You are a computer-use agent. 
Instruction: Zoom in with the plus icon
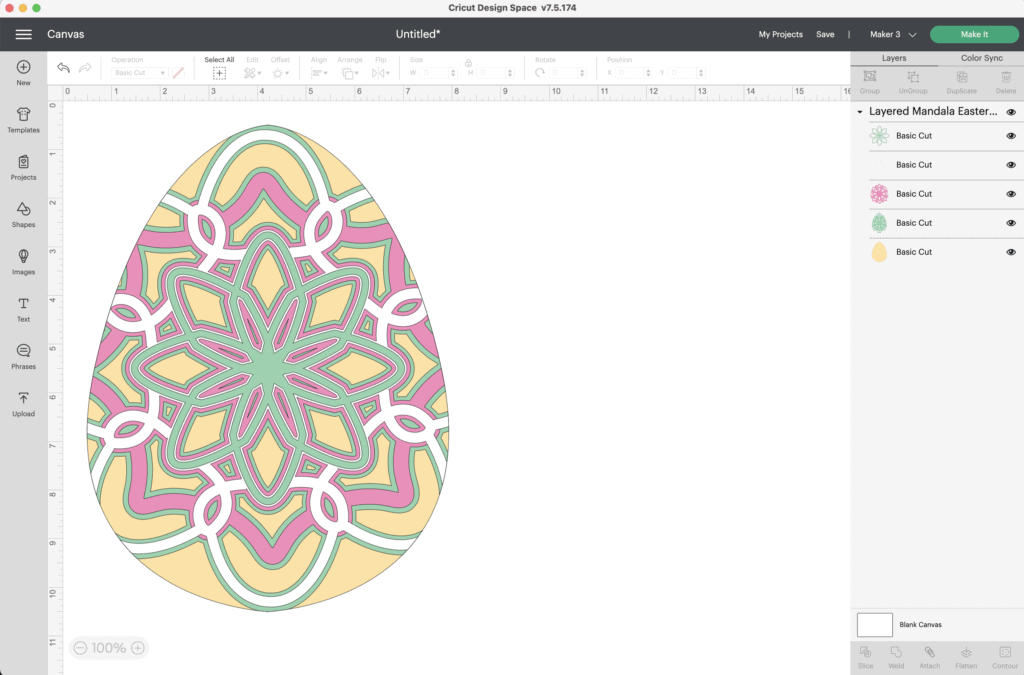point(138,648)
